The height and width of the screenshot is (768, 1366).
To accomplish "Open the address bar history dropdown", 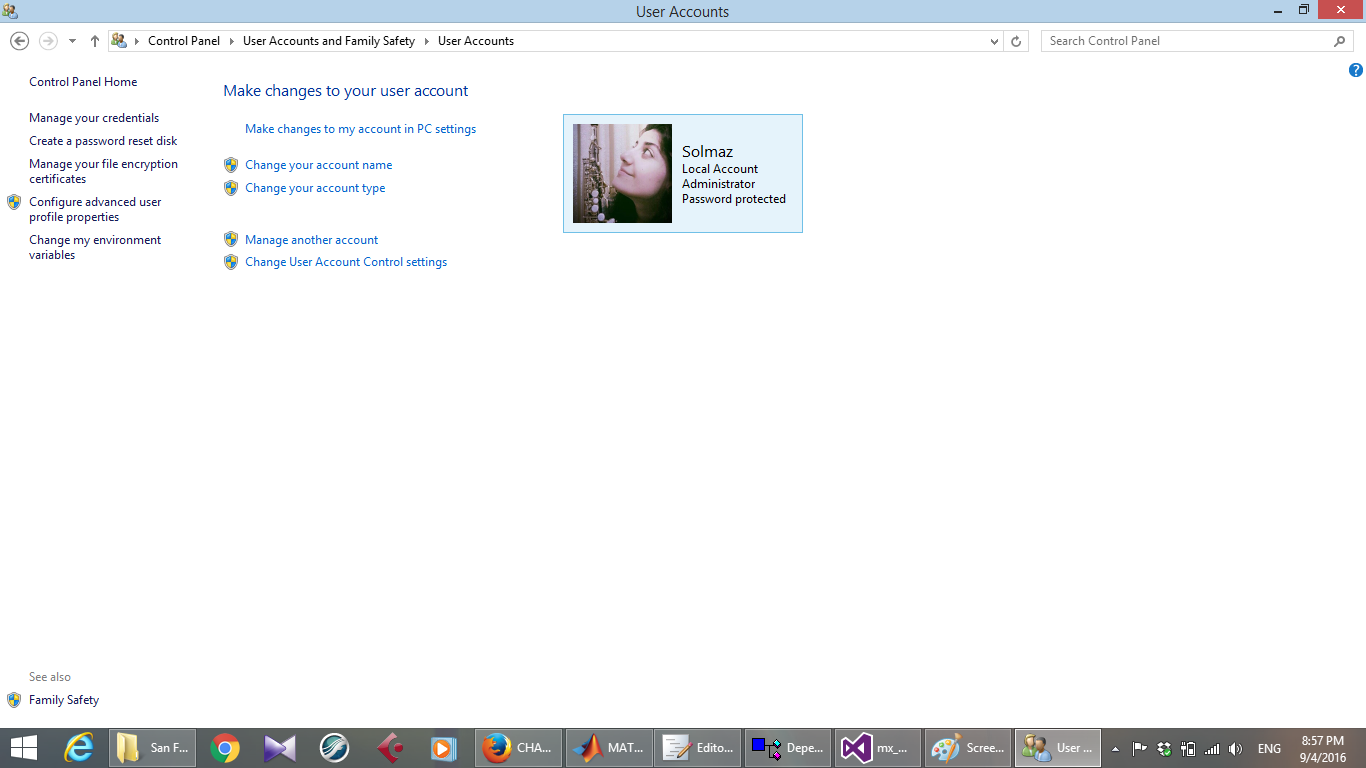I will tap(994, 41).
